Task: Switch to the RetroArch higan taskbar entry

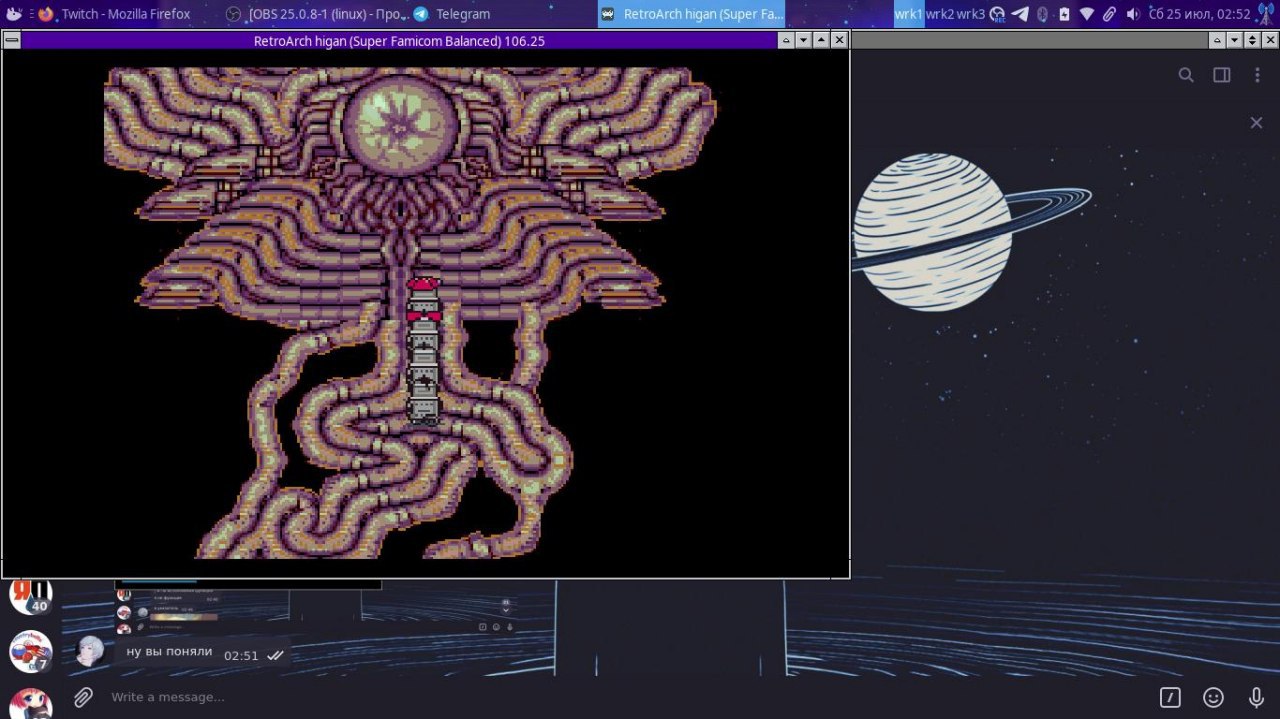Action: click(x=692, y=14)
